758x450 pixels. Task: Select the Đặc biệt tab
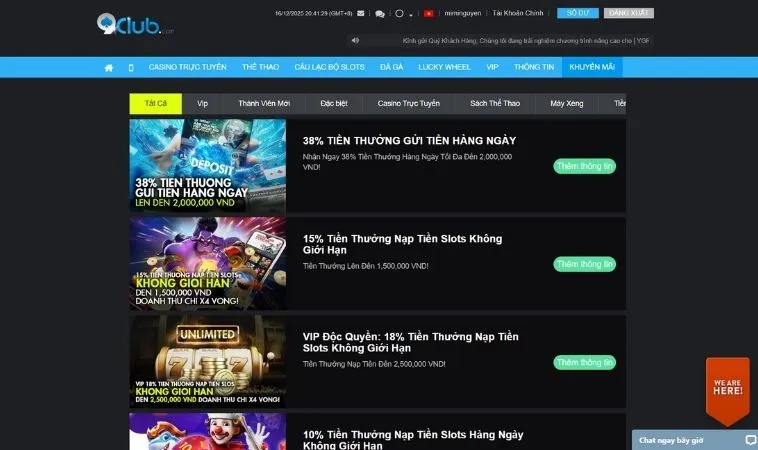point(334,103)
